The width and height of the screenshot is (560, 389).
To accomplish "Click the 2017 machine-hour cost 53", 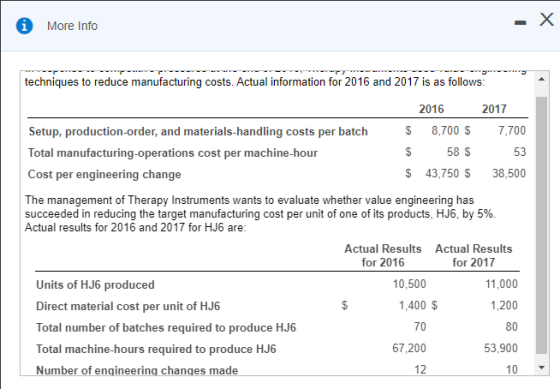I will point(520,152).
